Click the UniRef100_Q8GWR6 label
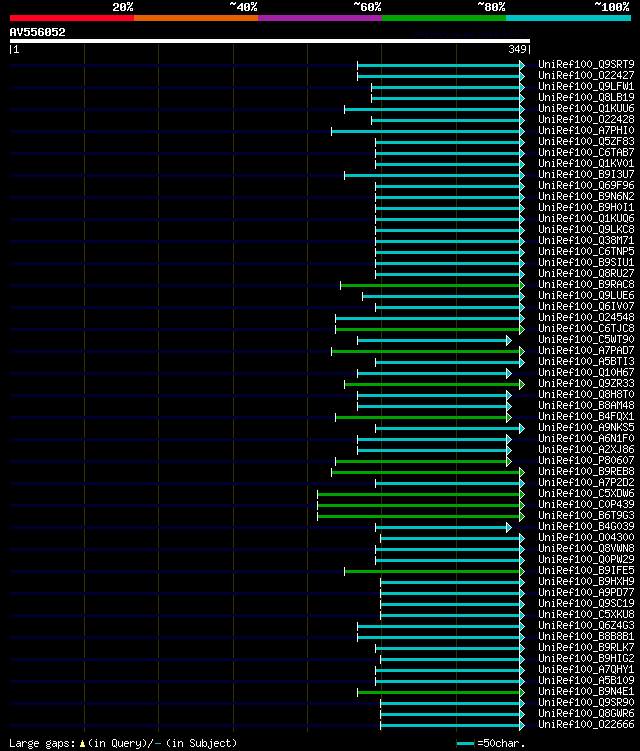Viewport: 640px width, 751px height. pos(586,714)
